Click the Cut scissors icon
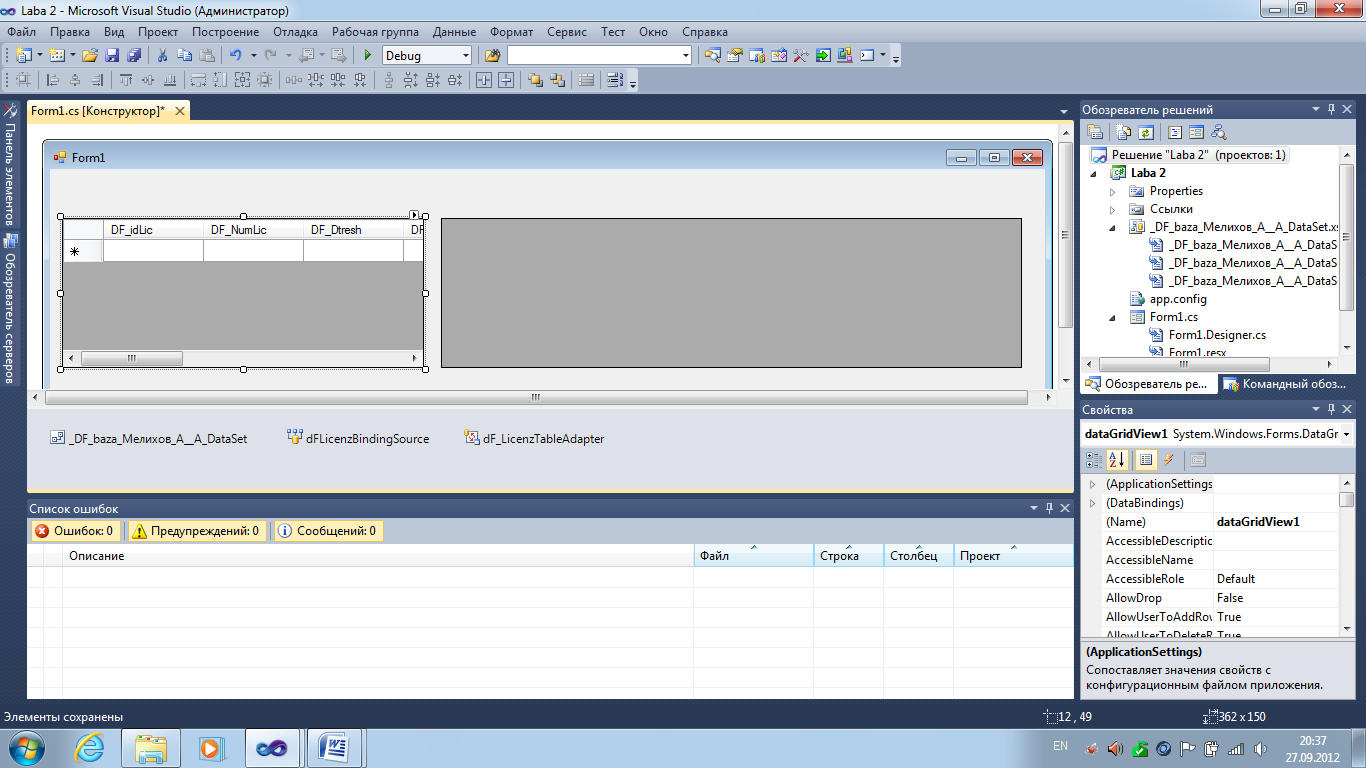The image size is (1366, 768). tap(162, 56)
